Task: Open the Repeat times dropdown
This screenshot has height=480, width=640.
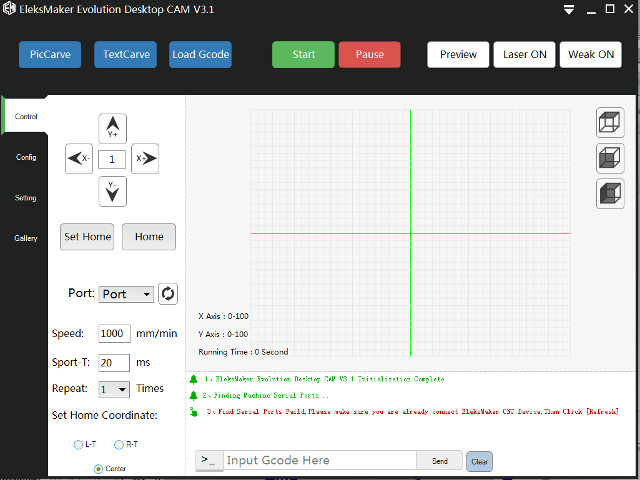Action: point(114,389)
